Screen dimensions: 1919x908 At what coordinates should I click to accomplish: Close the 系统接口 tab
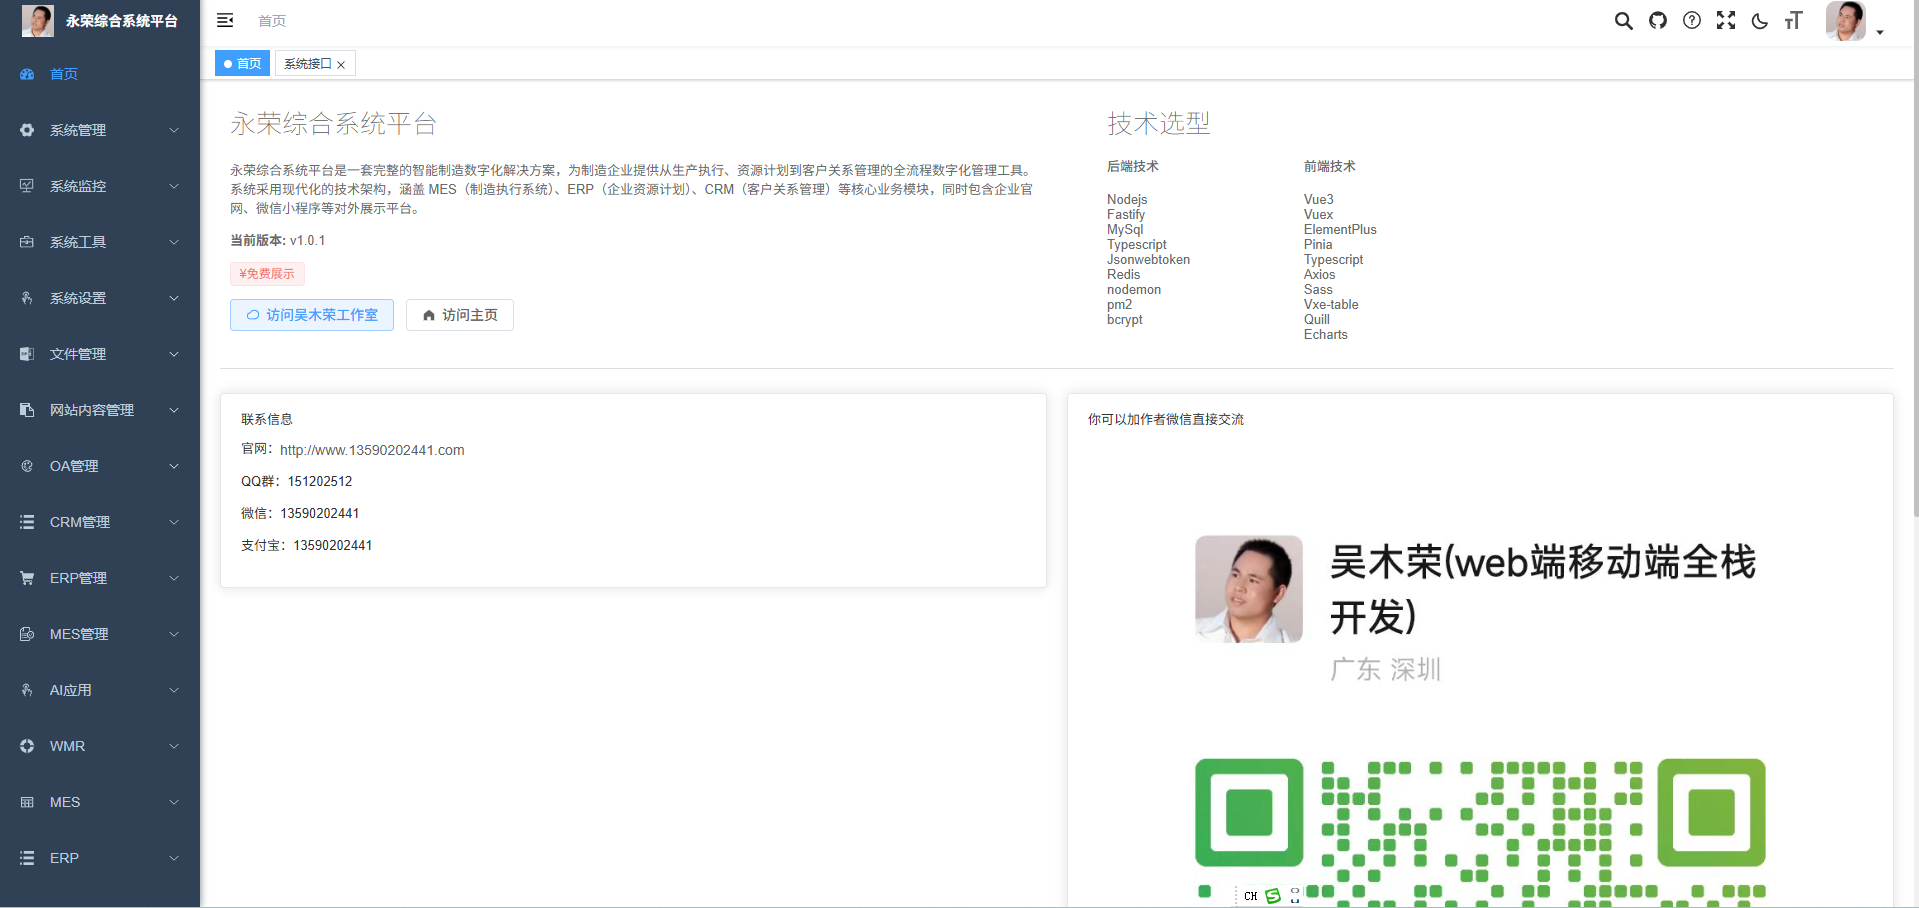341,64
